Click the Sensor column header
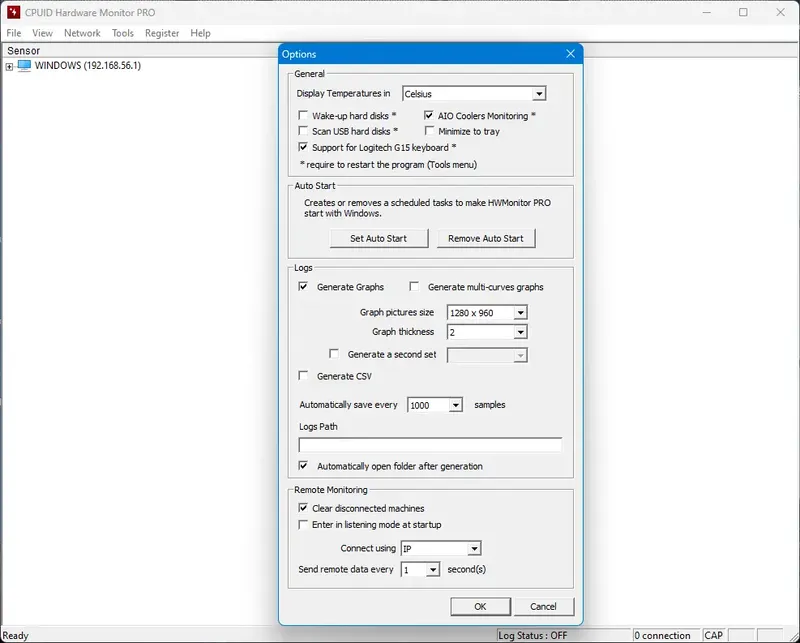800x643 pixels. (x=23, y=51)
